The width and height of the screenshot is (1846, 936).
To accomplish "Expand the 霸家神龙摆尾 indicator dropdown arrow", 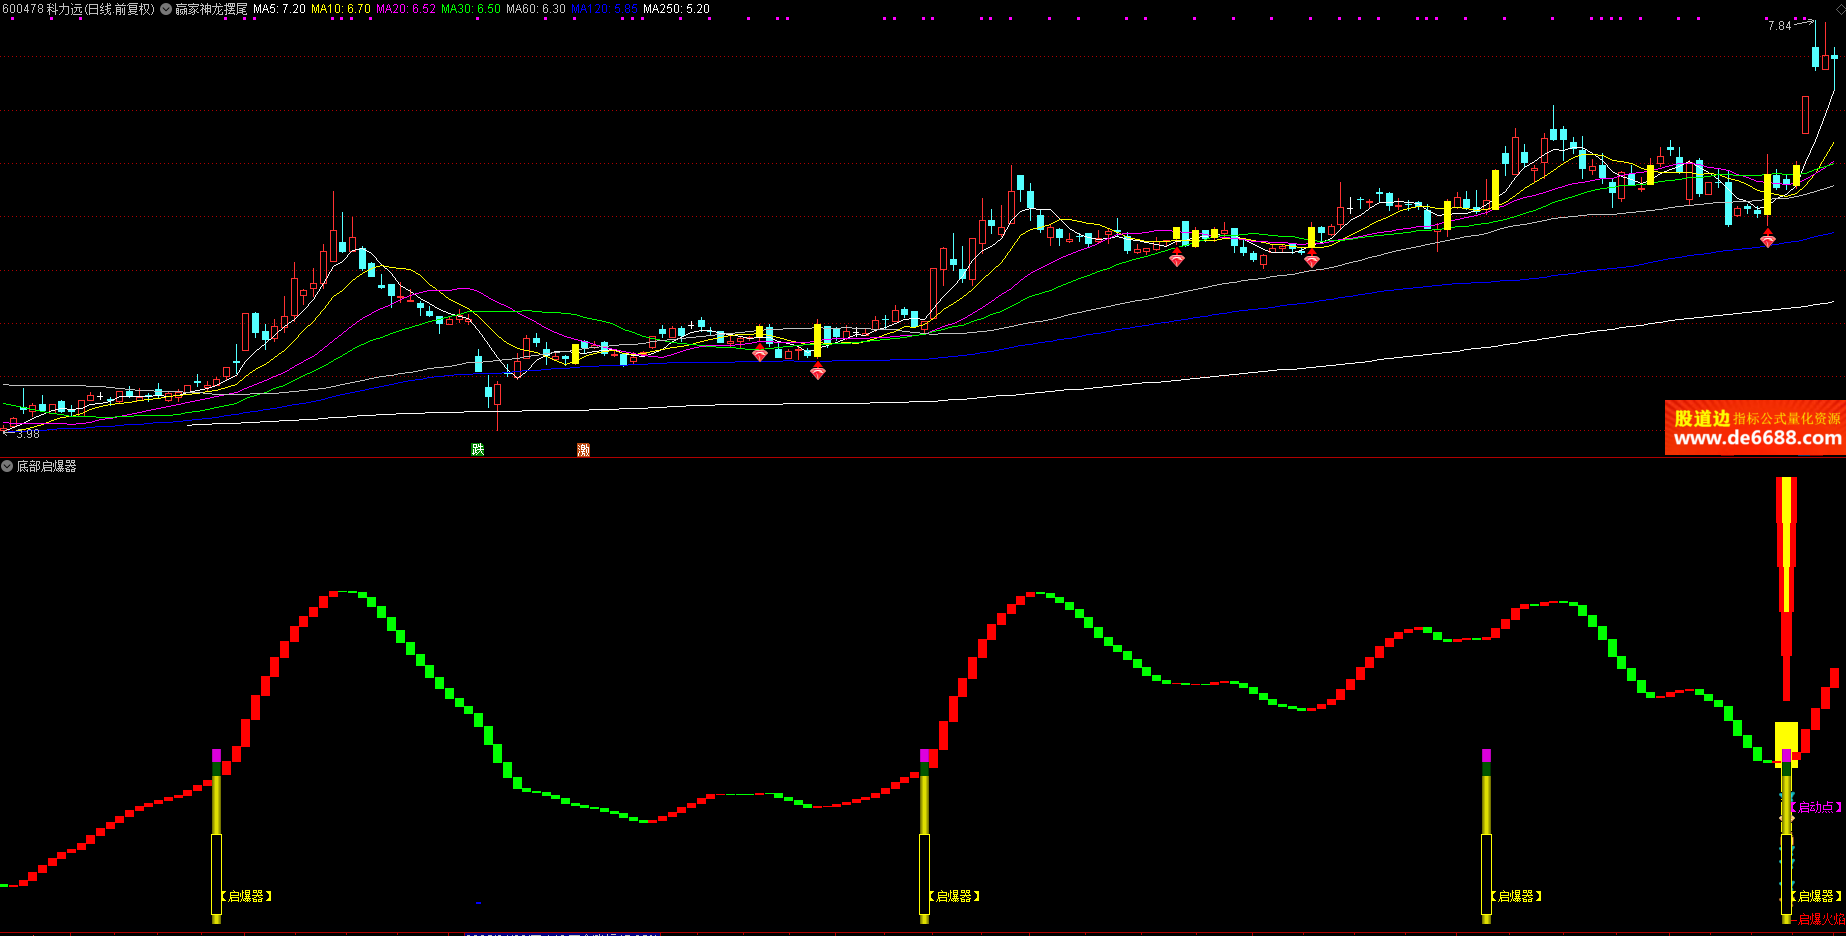I will [x=166, y=9].
